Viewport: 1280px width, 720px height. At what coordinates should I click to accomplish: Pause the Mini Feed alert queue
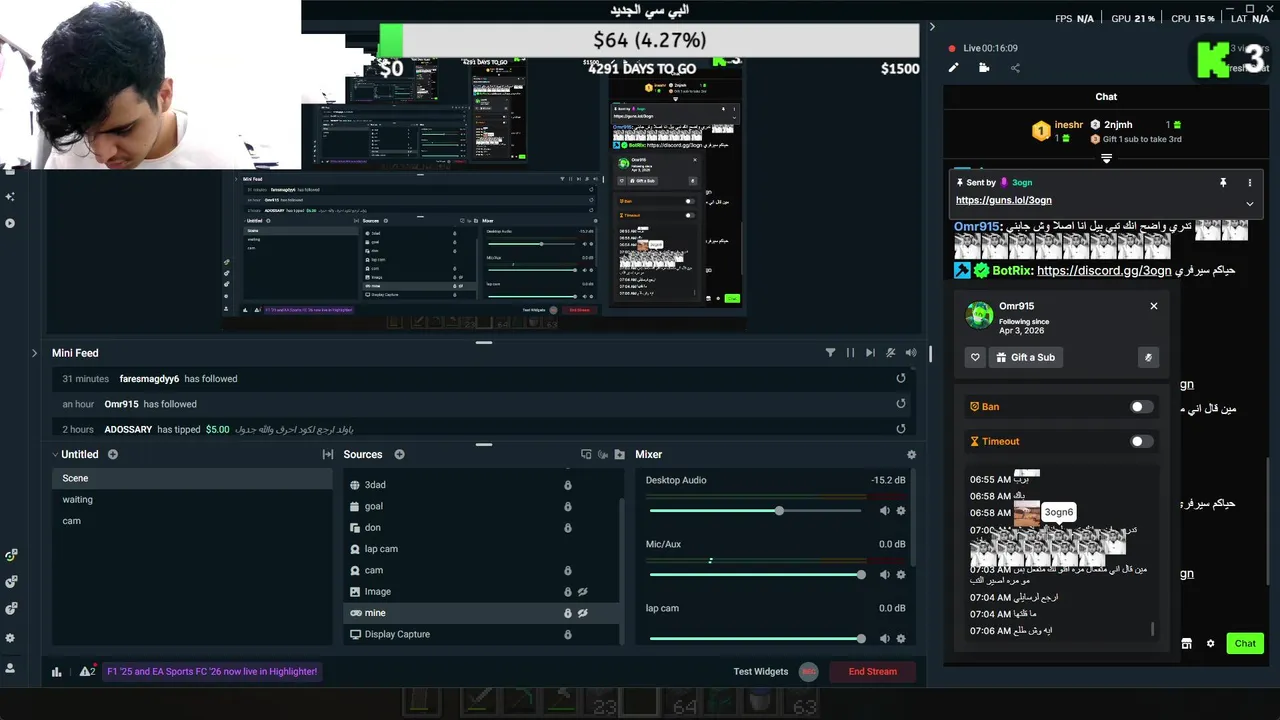[851, 353]
